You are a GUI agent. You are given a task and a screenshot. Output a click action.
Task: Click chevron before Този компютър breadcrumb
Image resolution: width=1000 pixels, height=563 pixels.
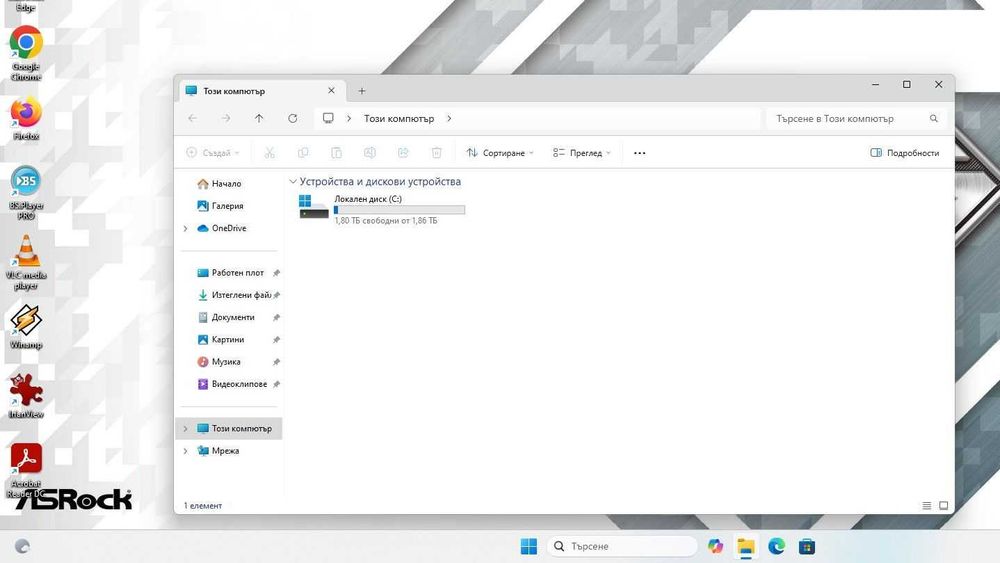(x=349, y=119)
